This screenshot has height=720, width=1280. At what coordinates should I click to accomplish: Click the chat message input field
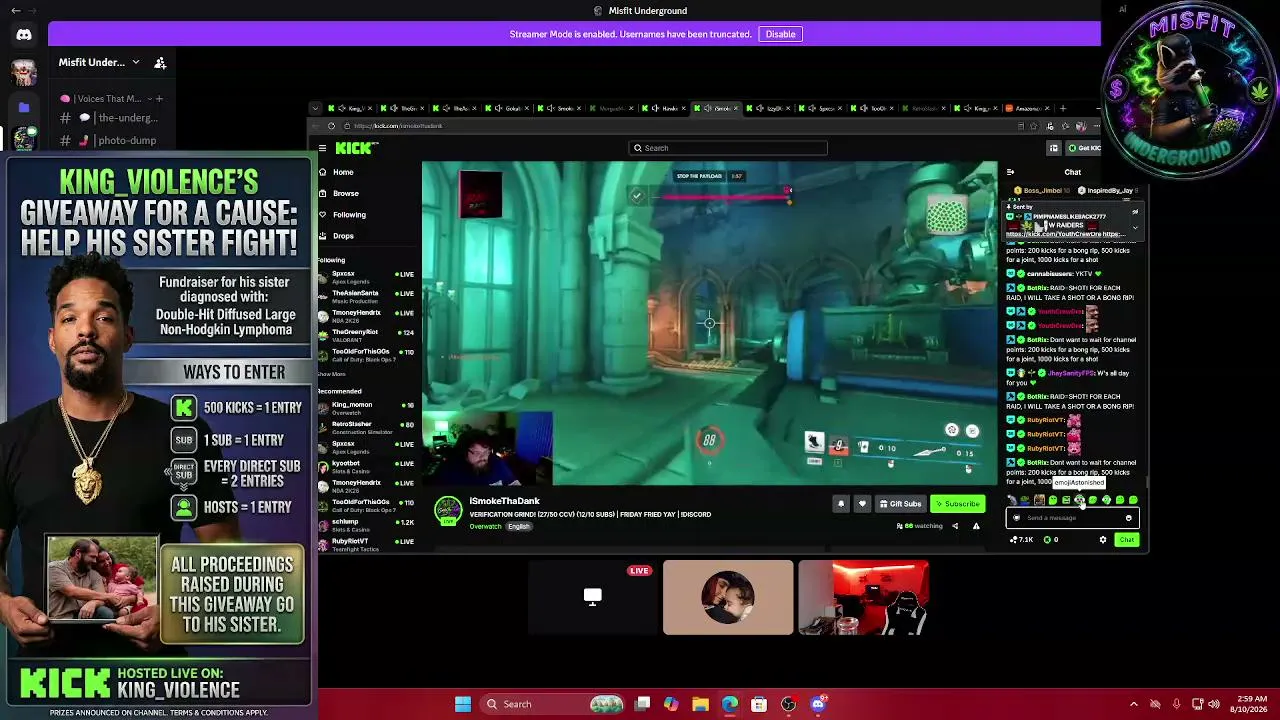[x=1071, y=518]
